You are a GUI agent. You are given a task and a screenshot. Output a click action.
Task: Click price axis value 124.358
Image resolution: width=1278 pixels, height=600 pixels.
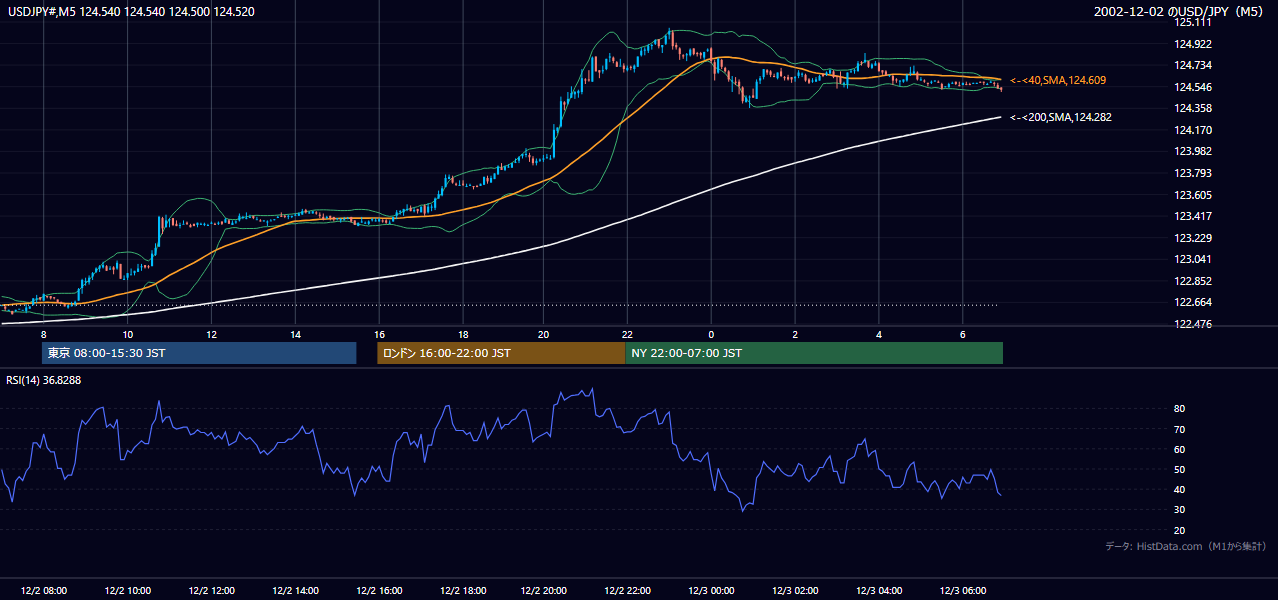click(x=1192, y=108)
